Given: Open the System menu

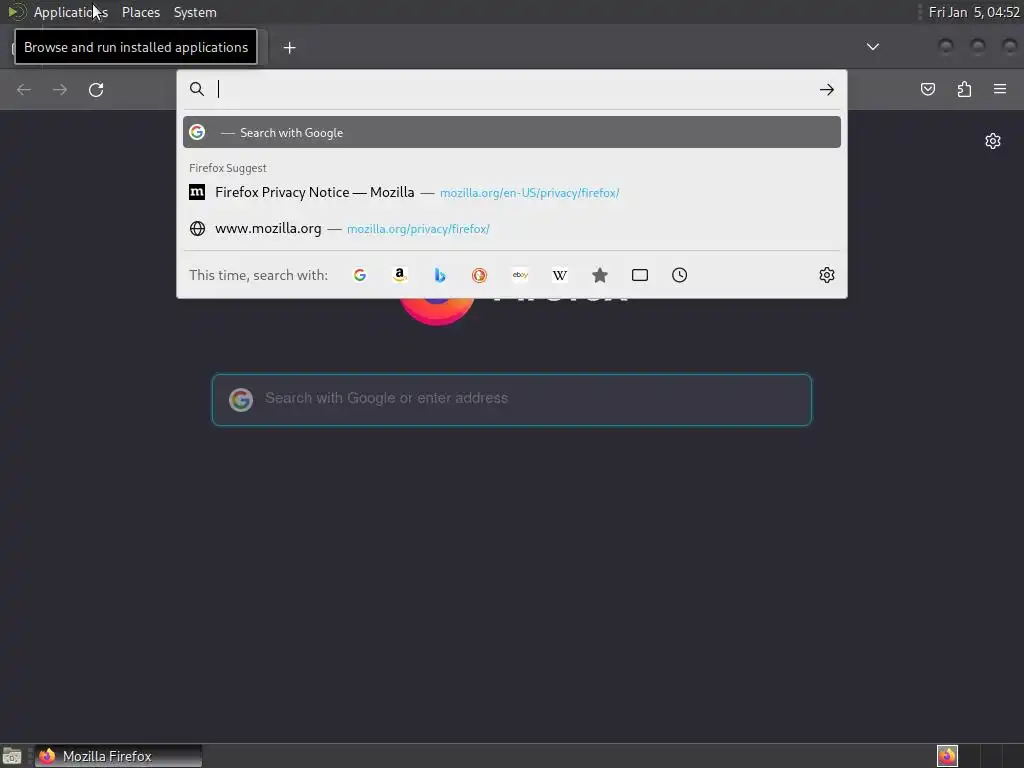Looking at the screenshot, I should point(195,12).
